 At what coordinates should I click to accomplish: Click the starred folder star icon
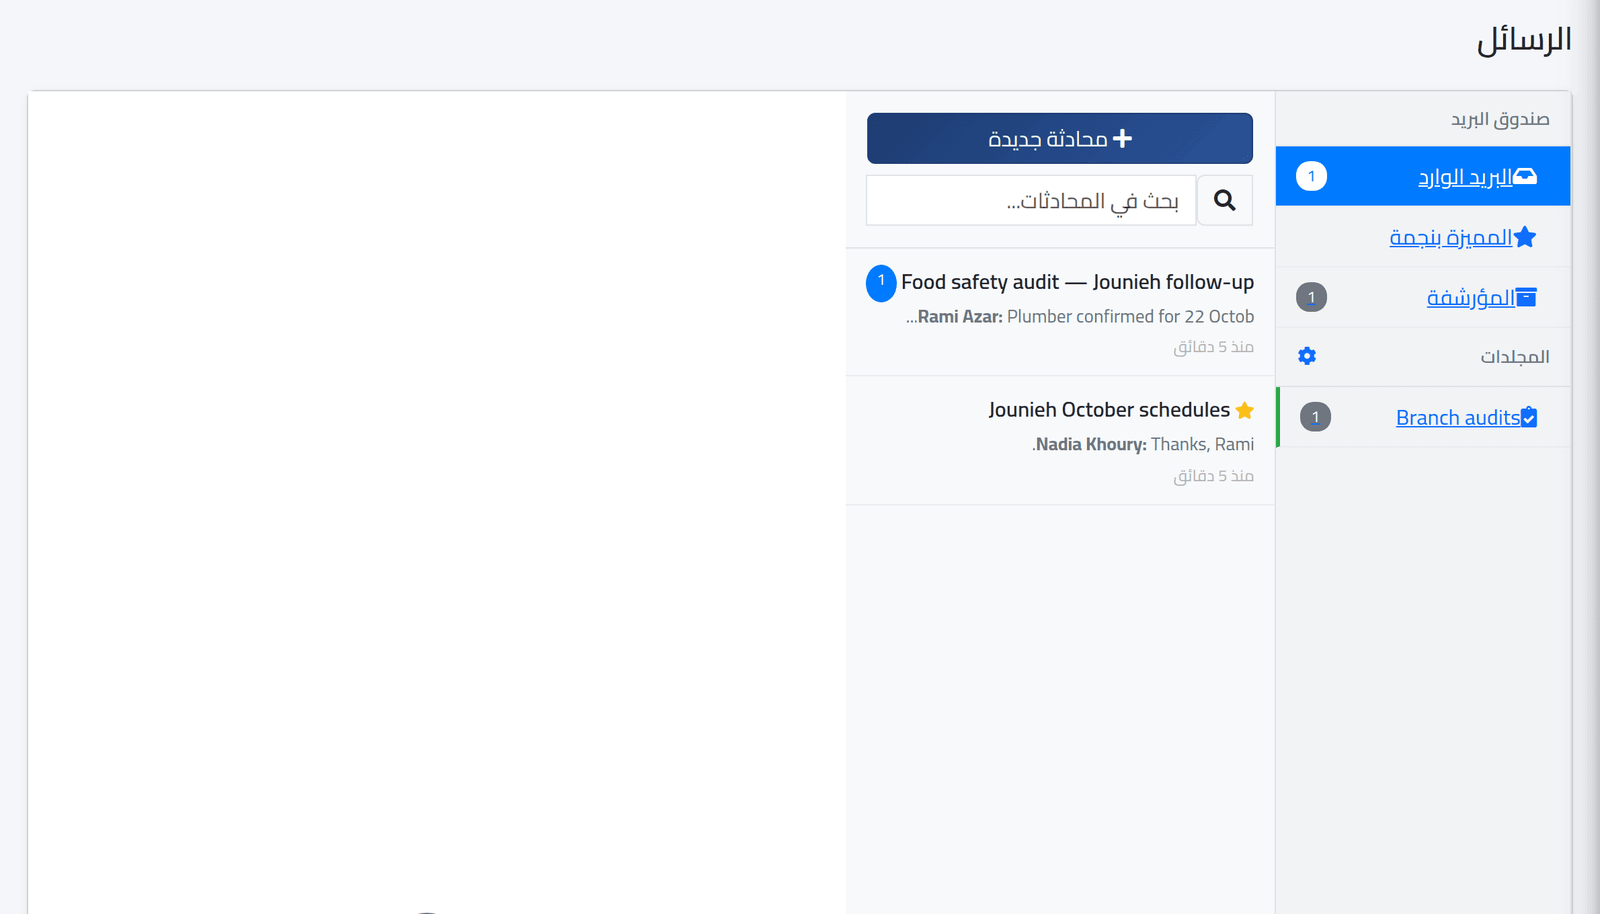tap(1525, 237)
